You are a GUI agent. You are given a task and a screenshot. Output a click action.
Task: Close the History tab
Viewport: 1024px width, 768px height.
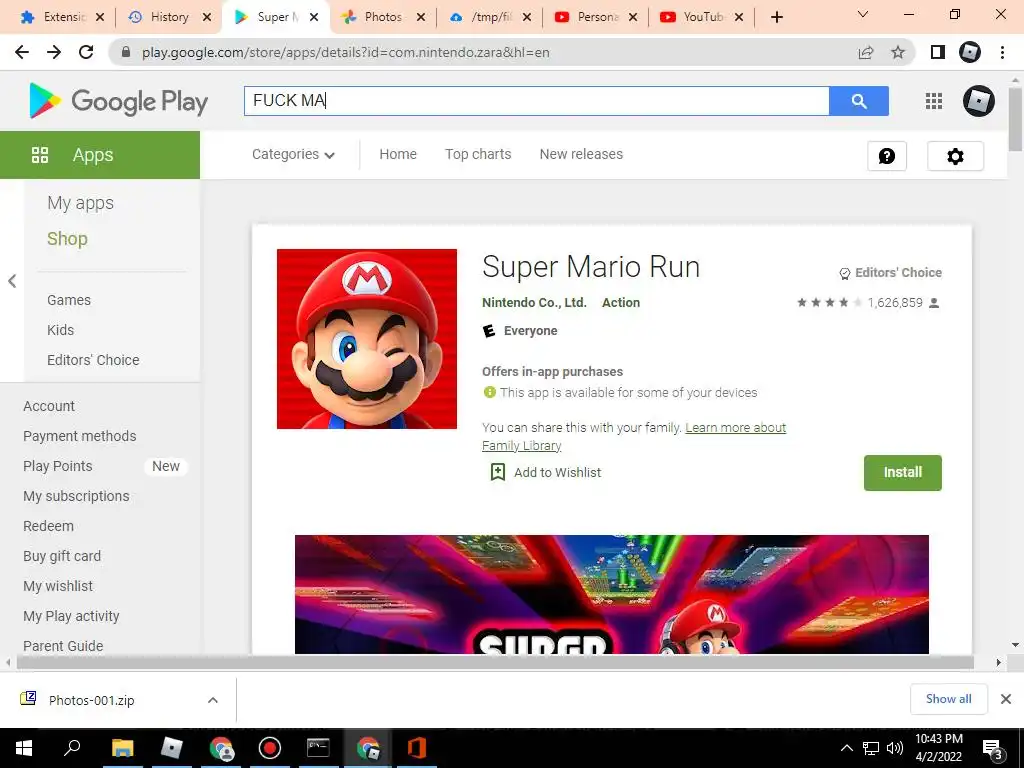point(207,17)
